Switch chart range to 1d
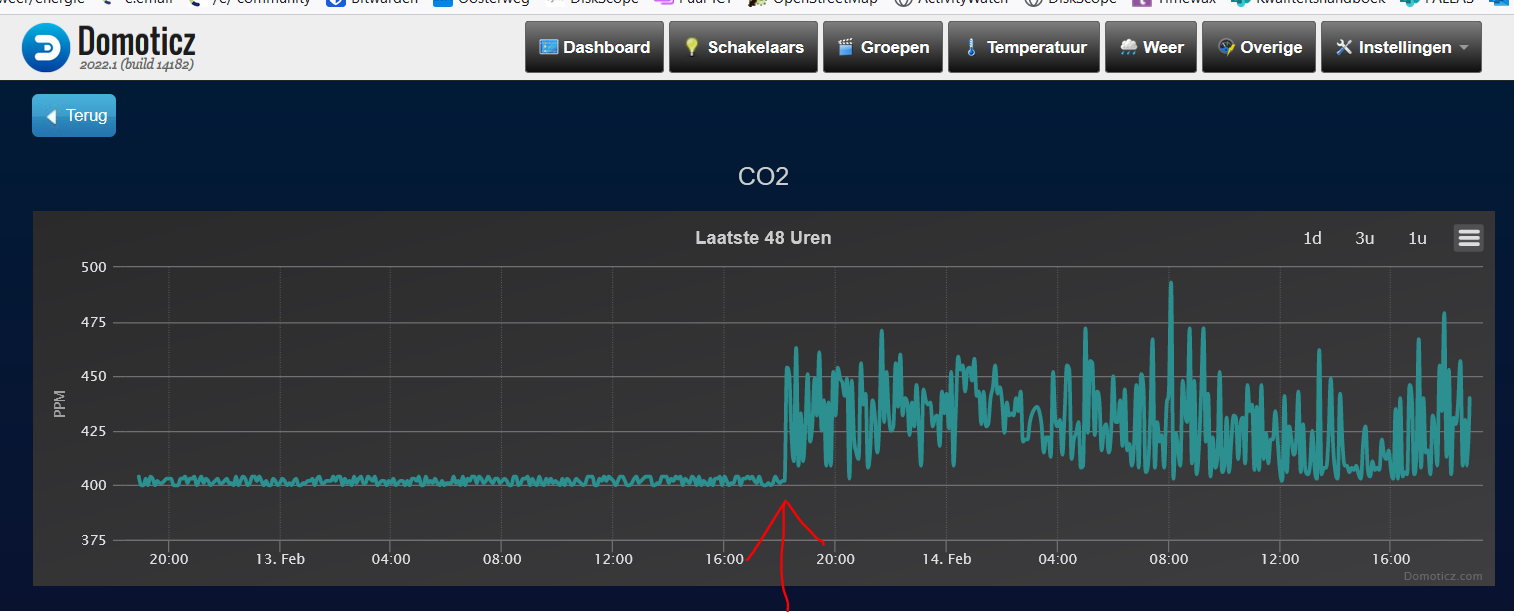The width and height of the screenshot is (1514, 612). coord(1312,238)
